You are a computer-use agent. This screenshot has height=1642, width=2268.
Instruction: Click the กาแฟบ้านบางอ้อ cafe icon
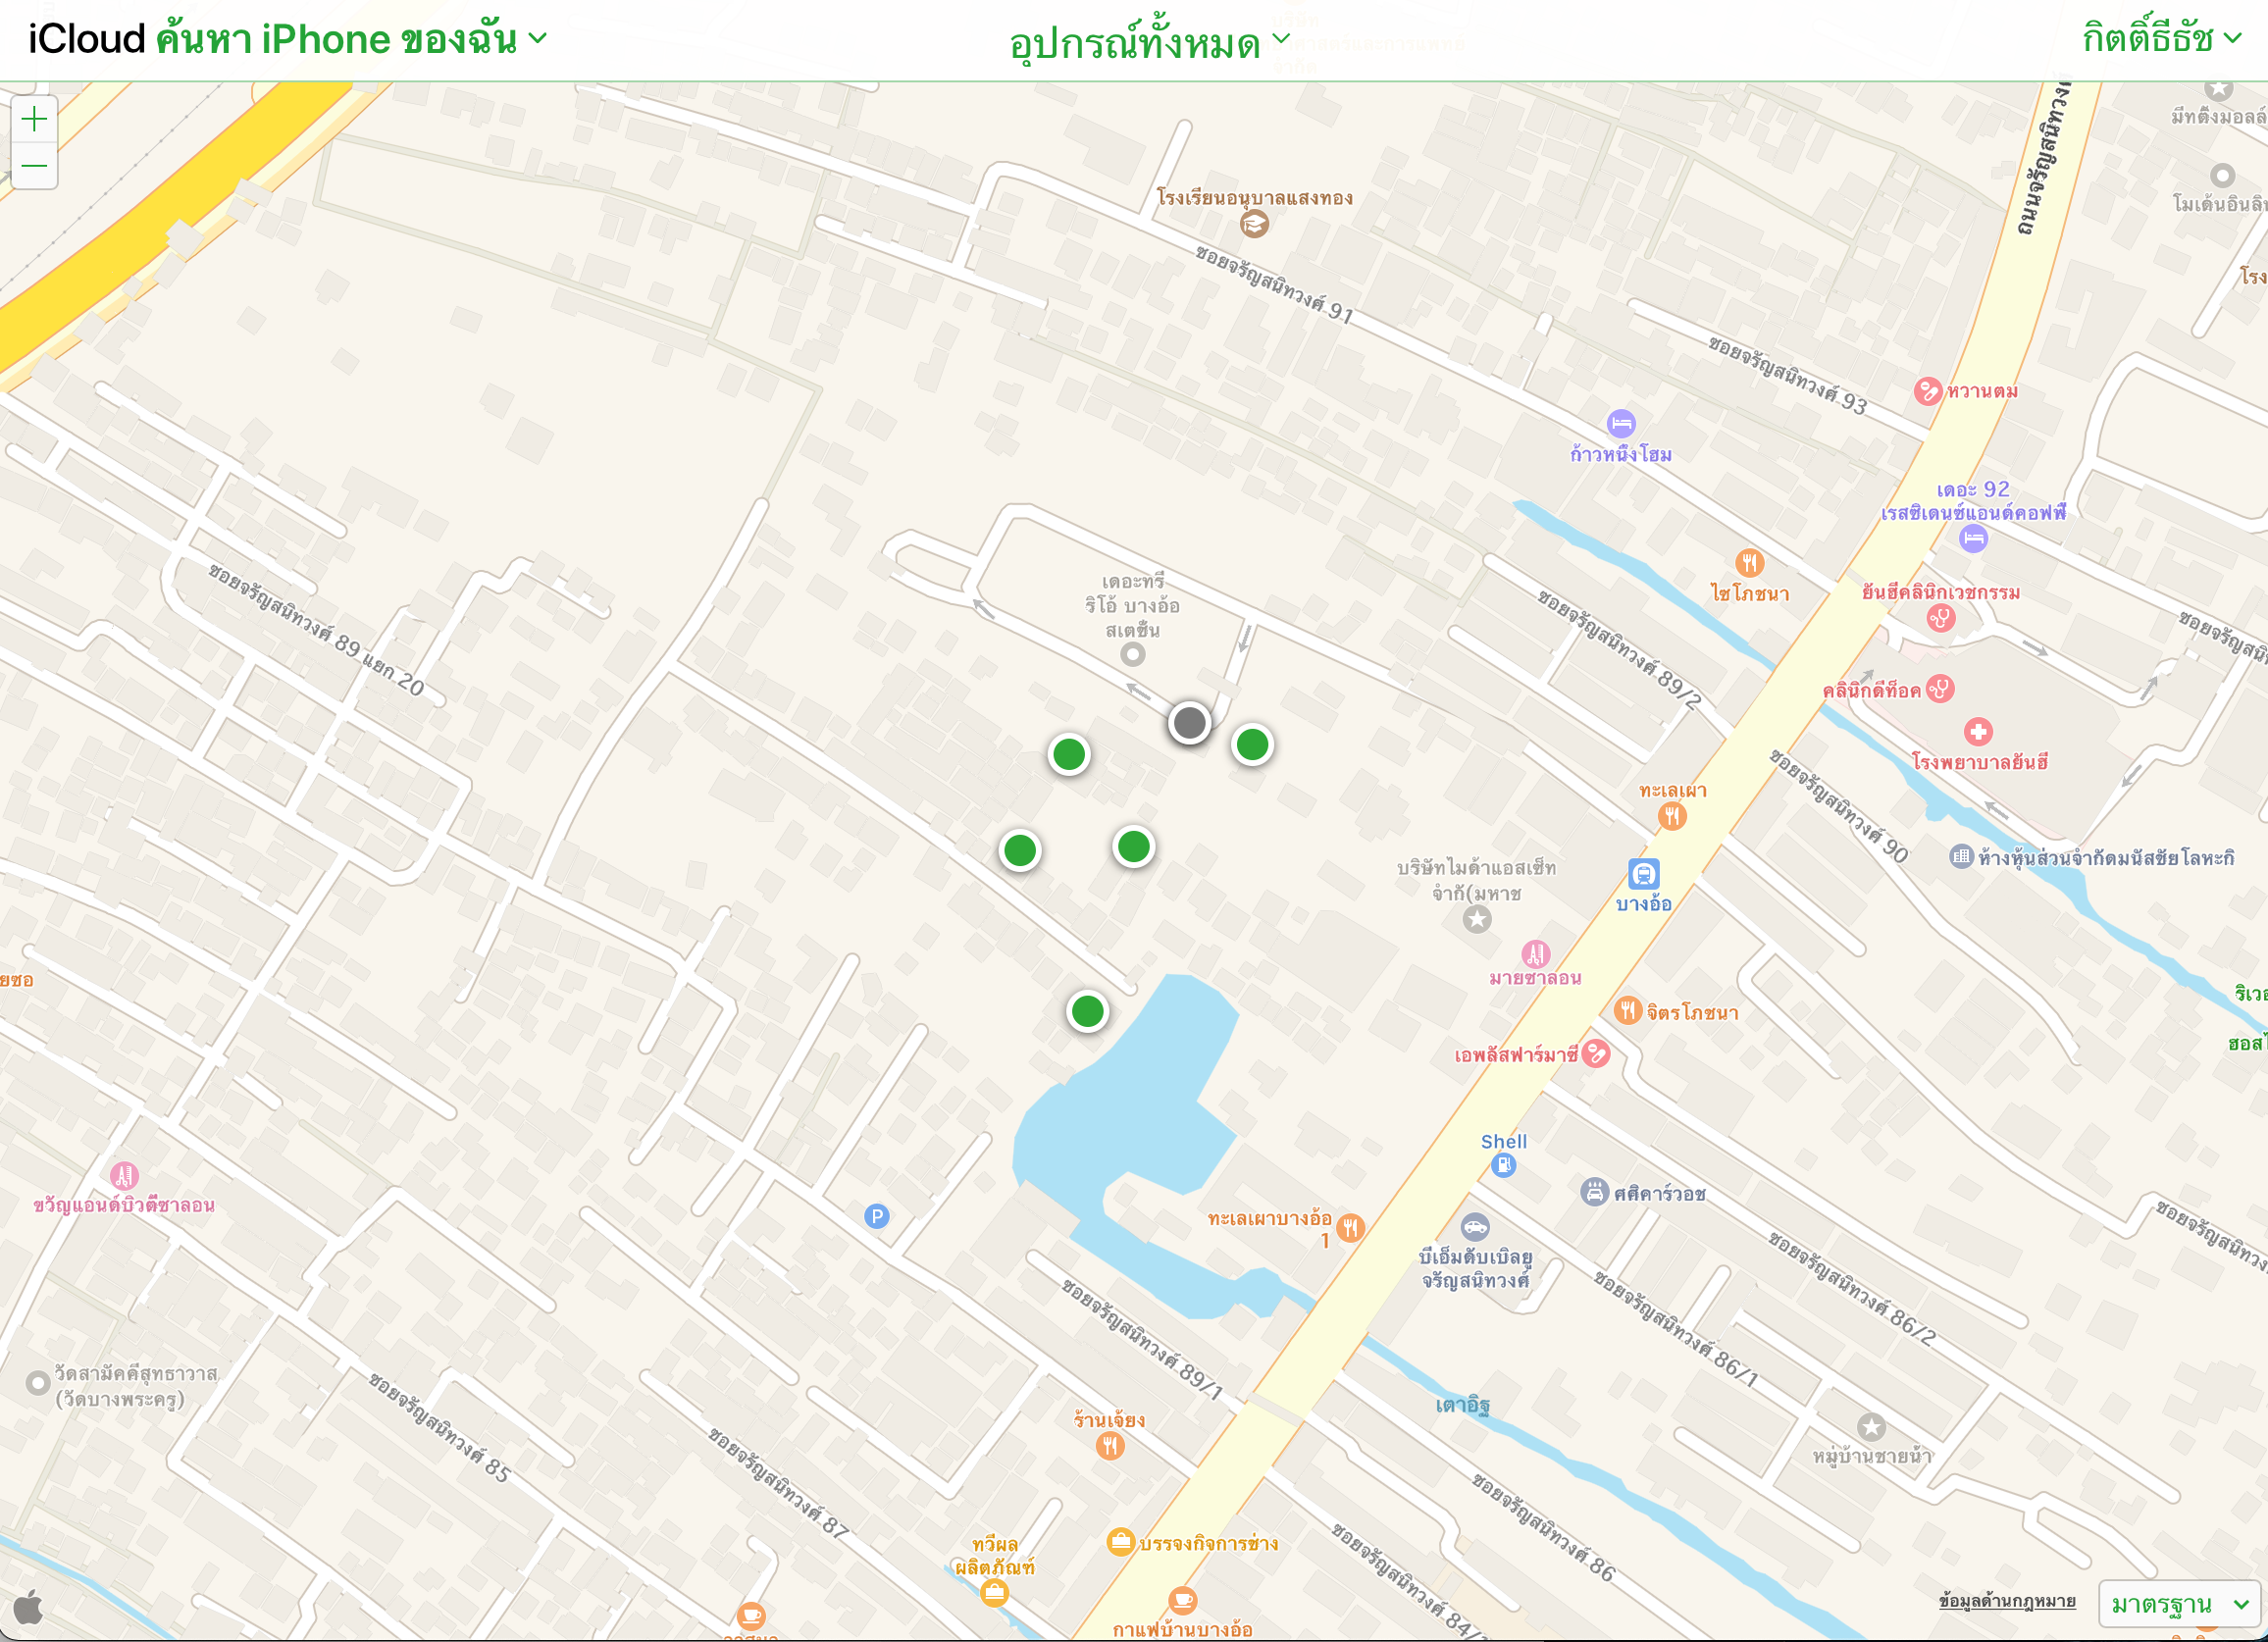(1182, 1600)
